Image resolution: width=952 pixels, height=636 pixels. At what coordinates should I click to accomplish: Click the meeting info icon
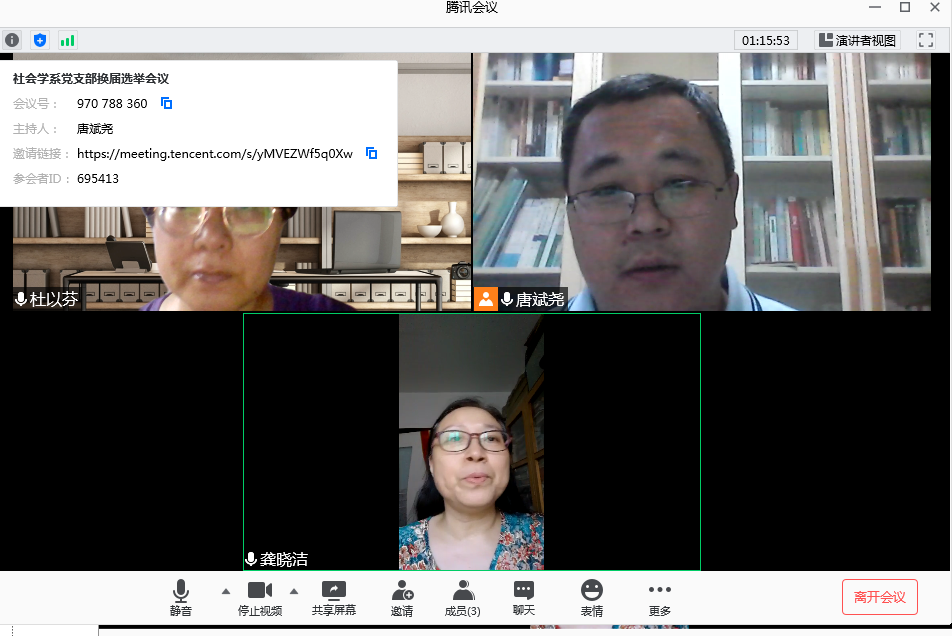tap(12, 40)
